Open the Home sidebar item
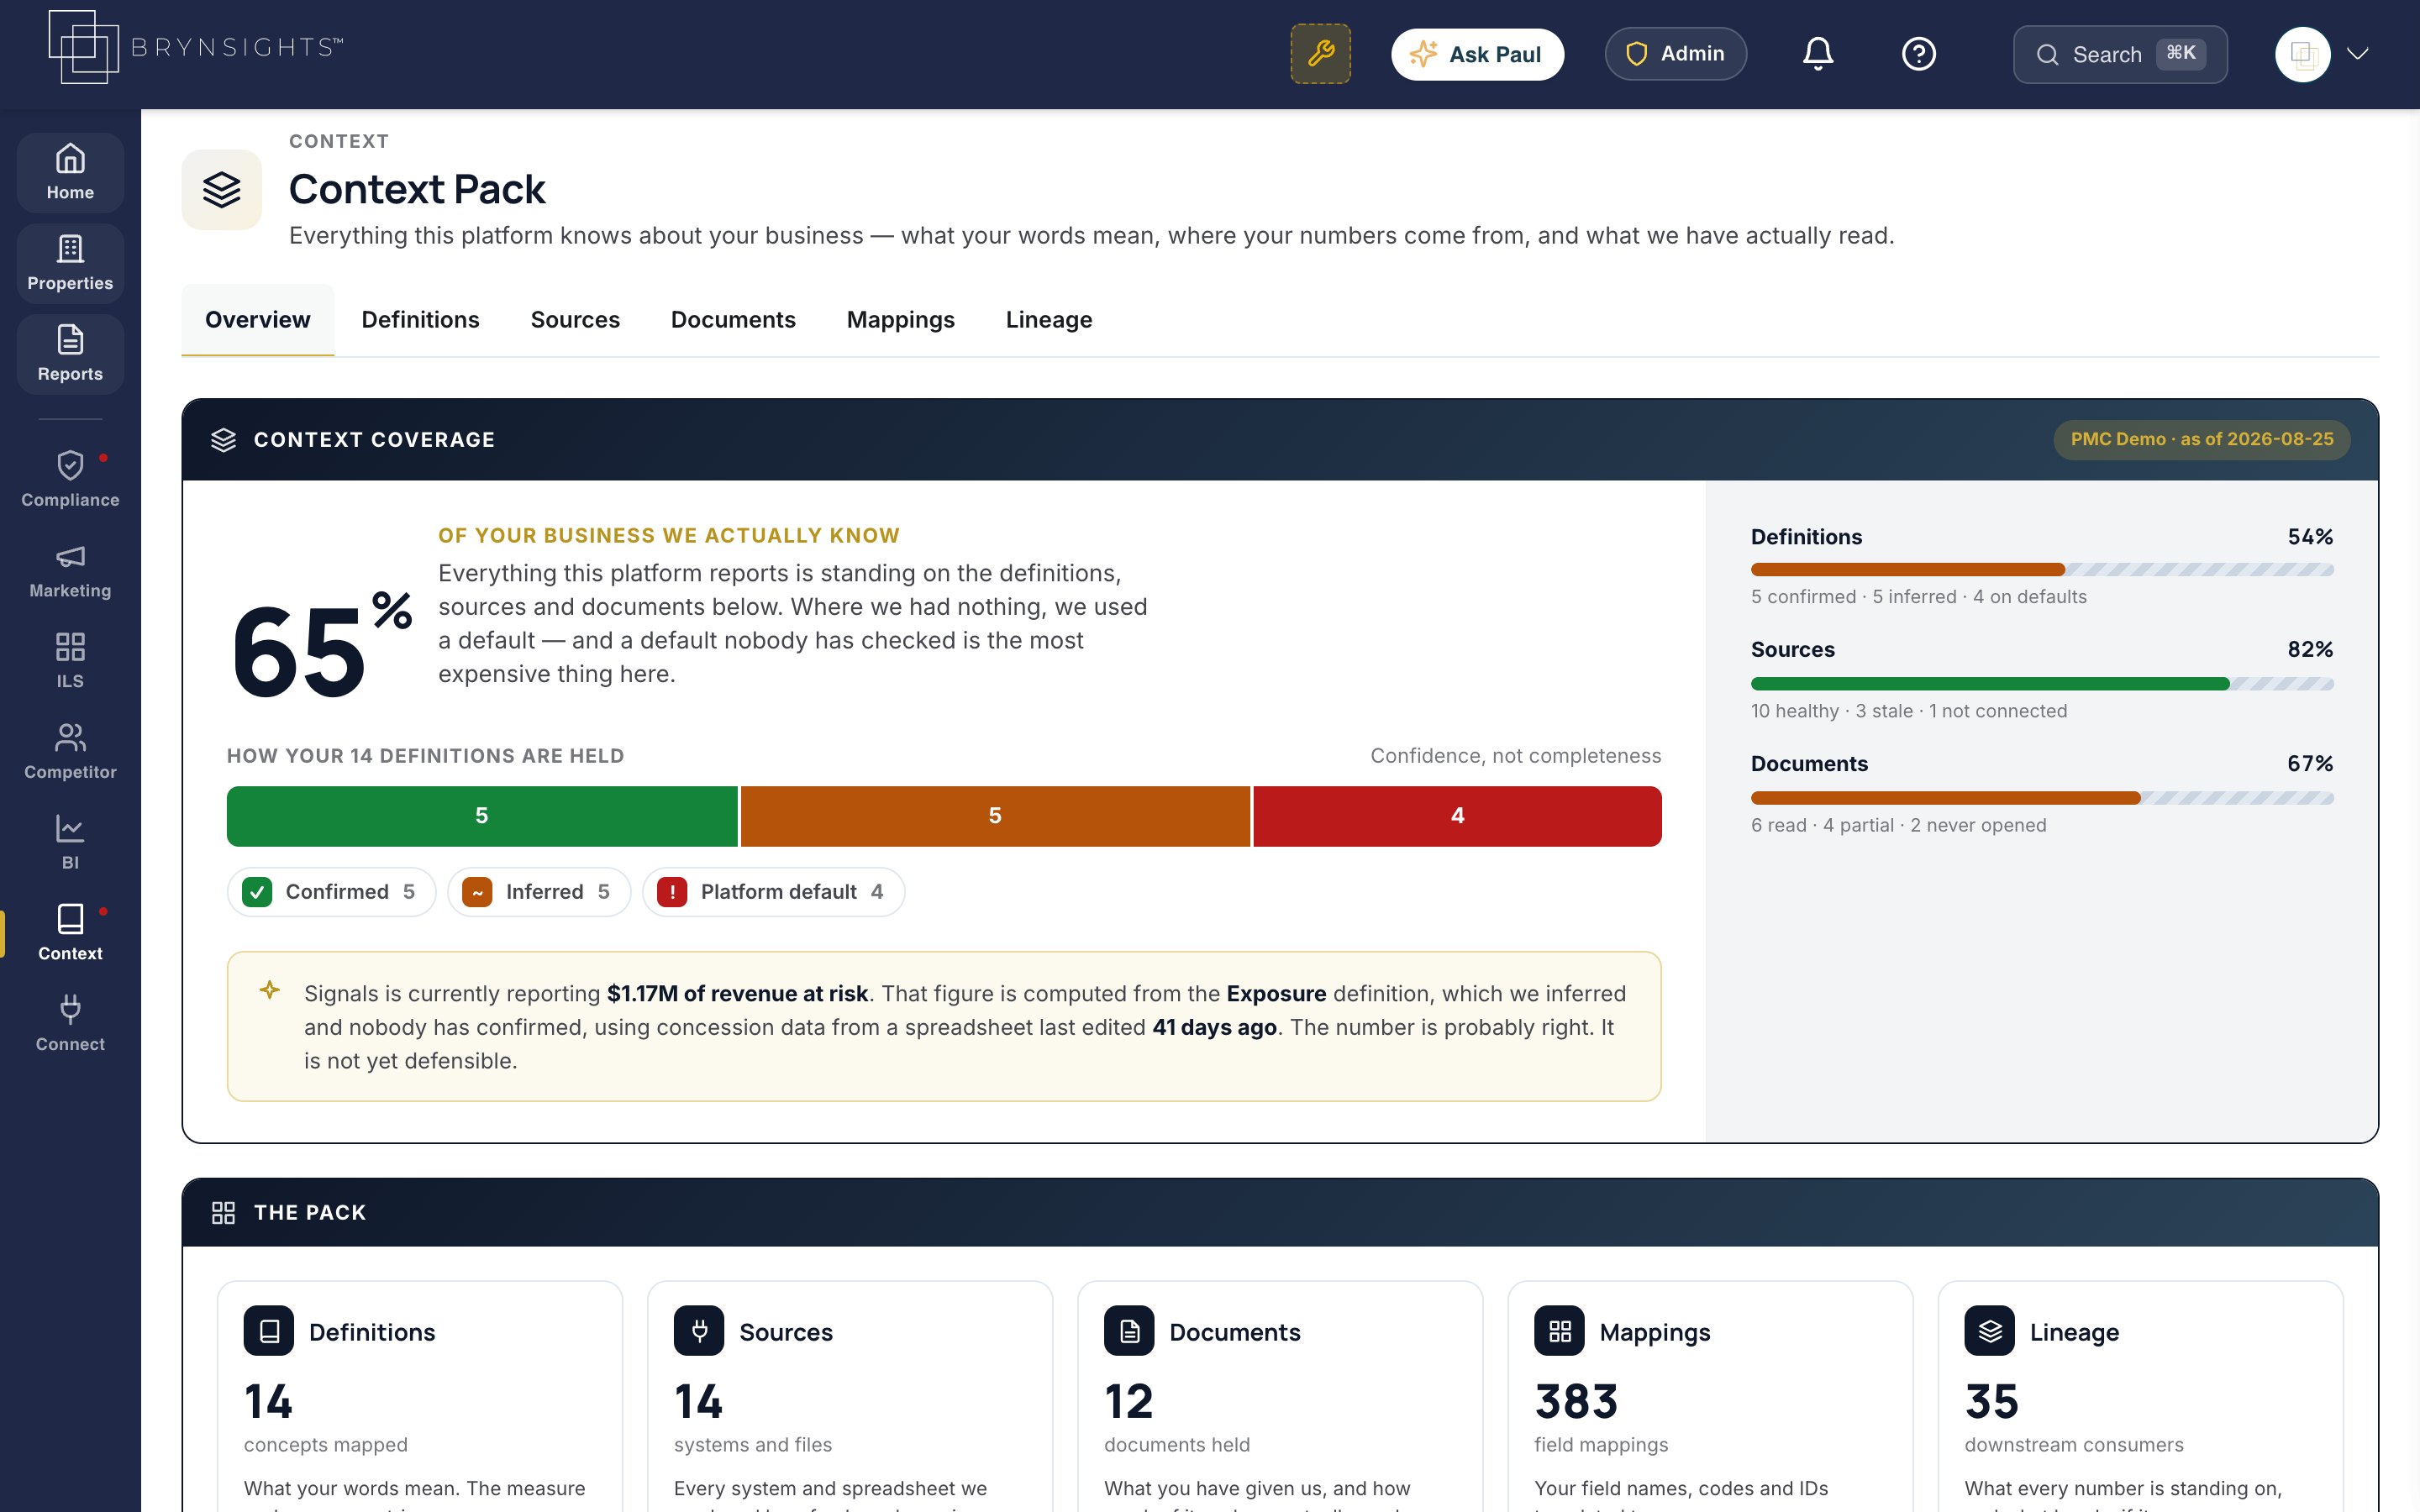 (70, 173)
